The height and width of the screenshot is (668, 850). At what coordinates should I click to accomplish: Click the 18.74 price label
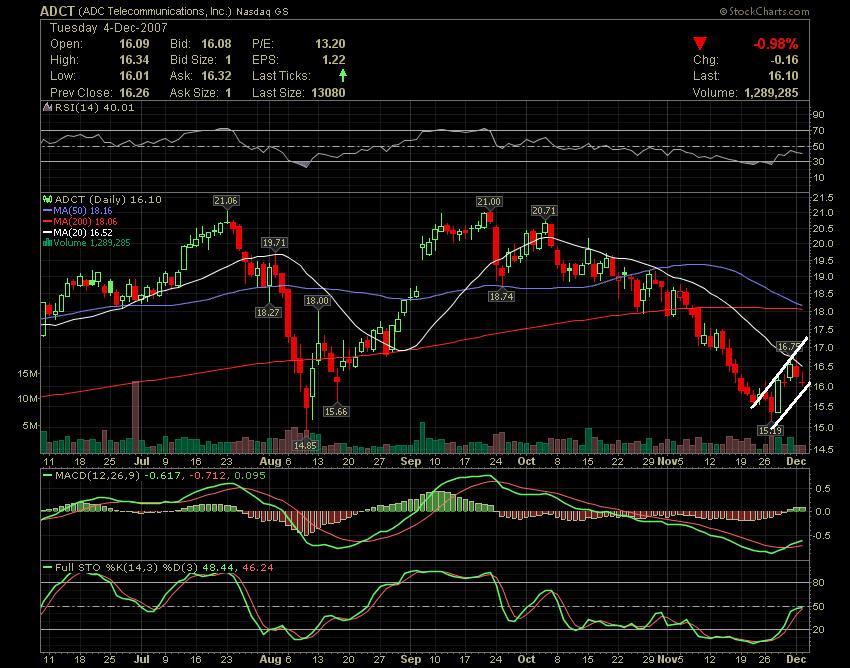(501, 297)
